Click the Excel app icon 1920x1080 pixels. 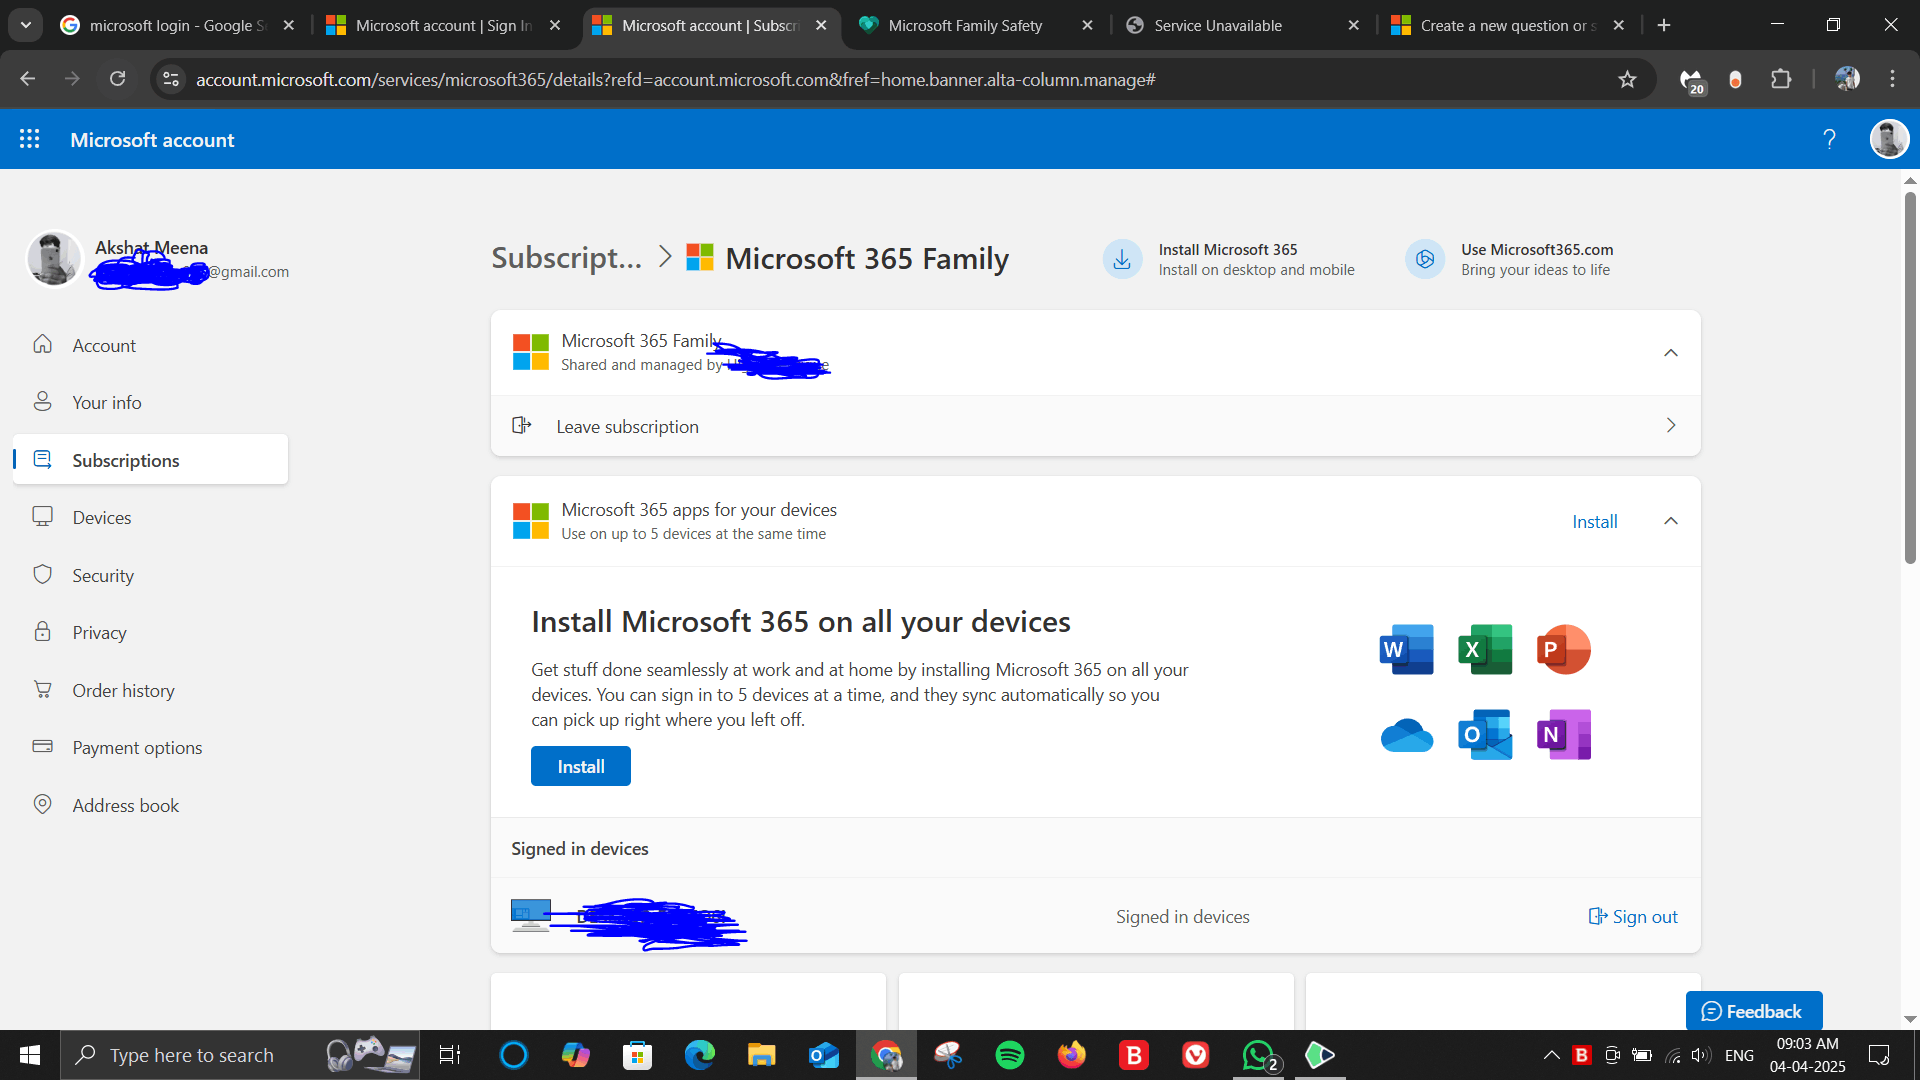[x=1485, y=650]
